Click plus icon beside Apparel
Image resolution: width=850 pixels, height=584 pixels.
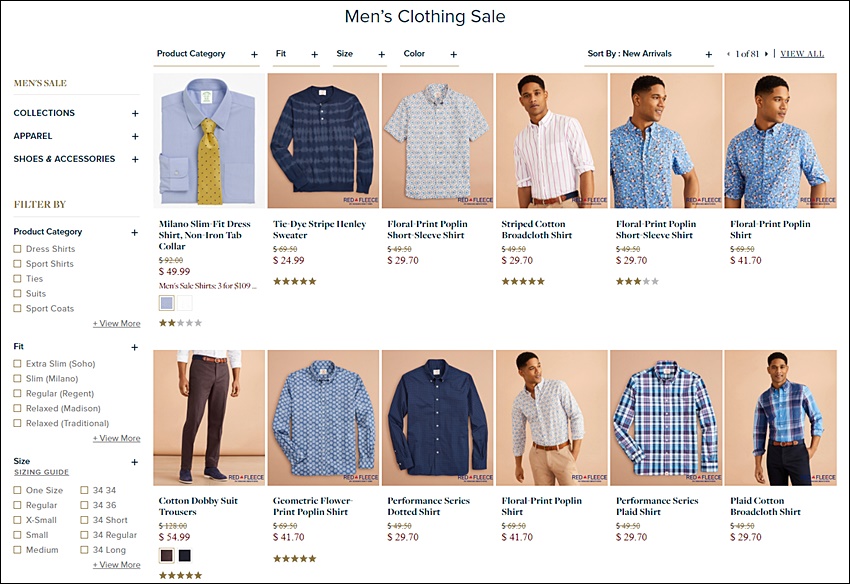tap(135, 137)
